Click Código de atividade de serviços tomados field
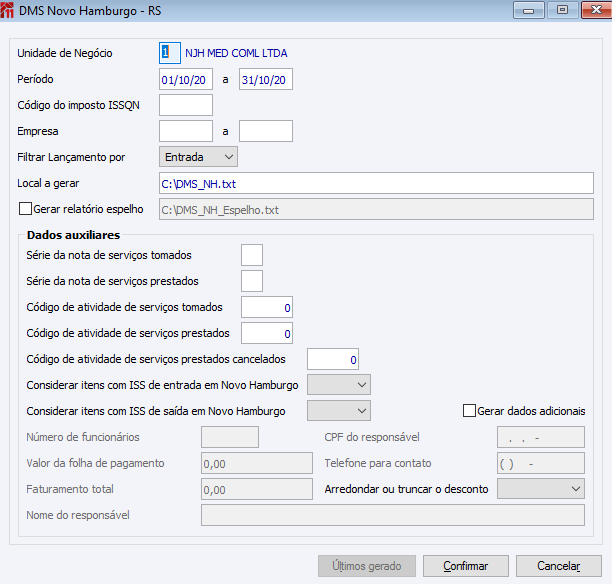The width and height of the screenshot is (612, 584). (x=267, y=307)
